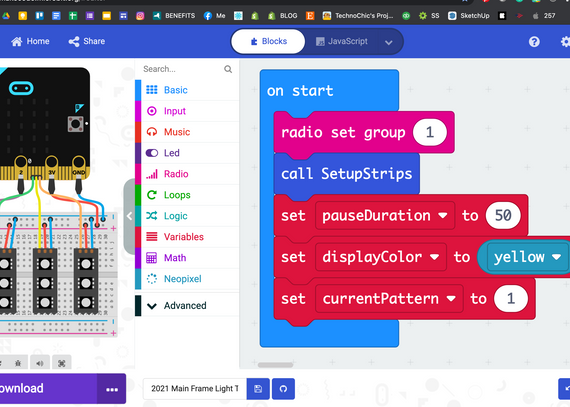Mute the simulator audio
Screen dimensions: 570x407
pos(40,363)
